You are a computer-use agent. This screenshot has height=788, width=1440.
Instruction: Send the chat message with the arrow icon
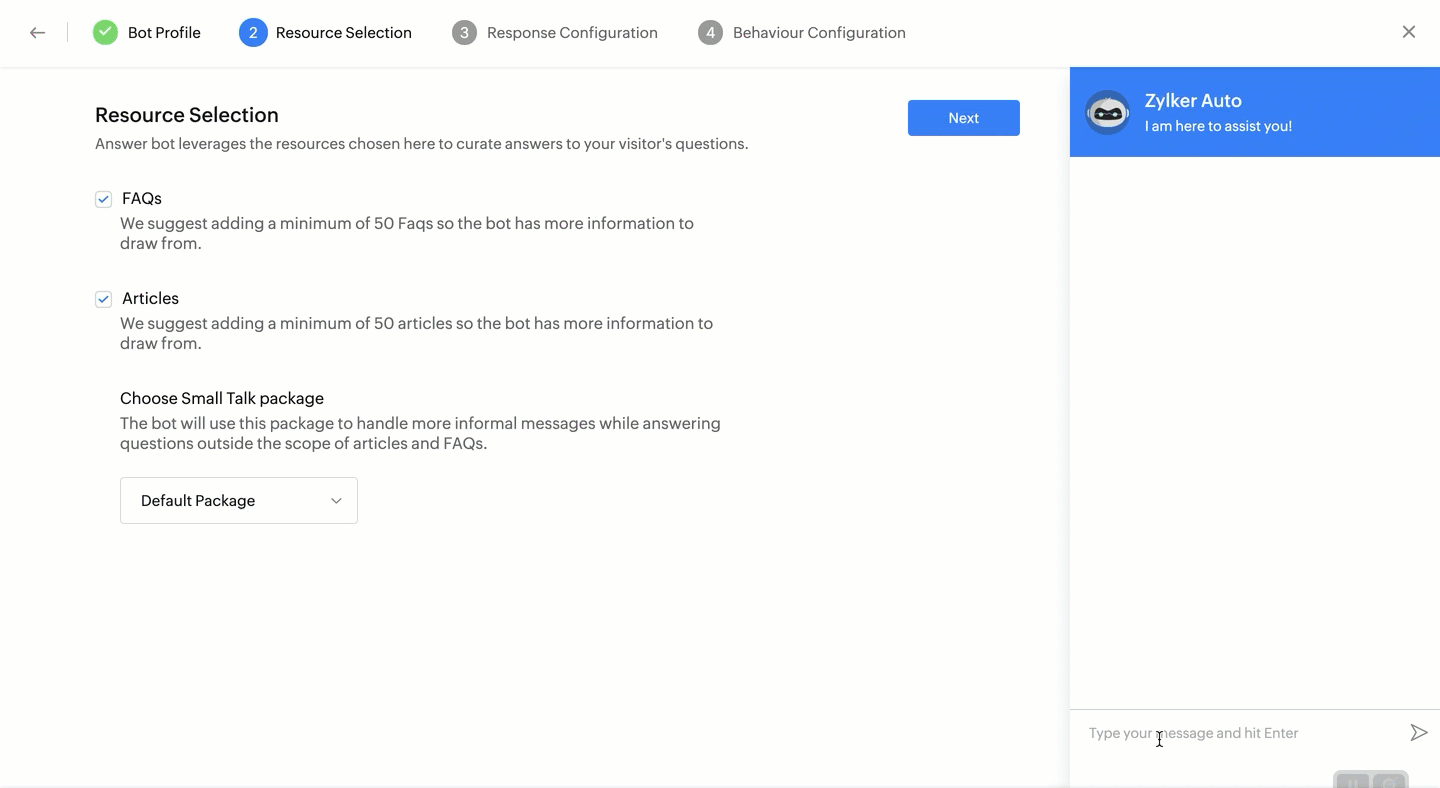click(1418, 733)
